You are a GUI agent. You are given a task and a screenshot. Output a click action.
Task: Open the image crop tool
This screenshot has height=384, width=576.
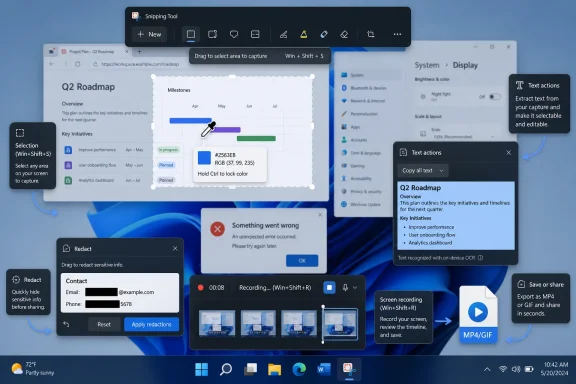pos(371,34)
